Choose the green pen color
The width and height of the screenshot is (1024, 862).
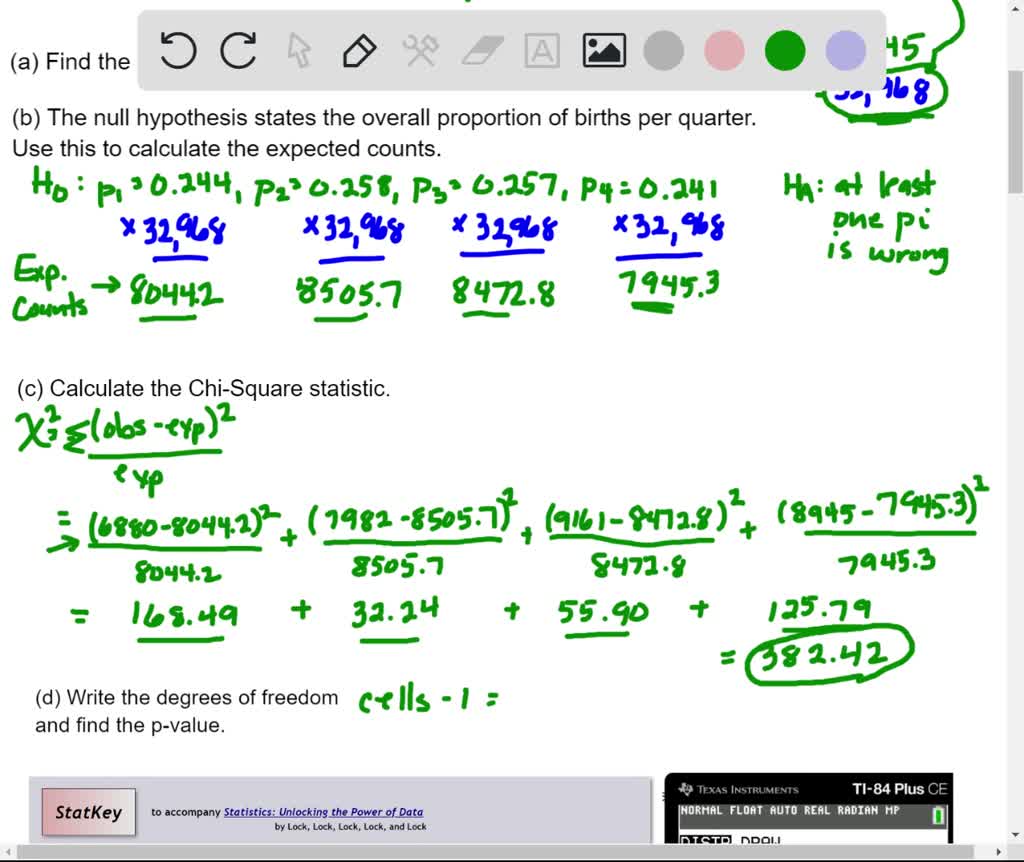click(x=785, y=51)
